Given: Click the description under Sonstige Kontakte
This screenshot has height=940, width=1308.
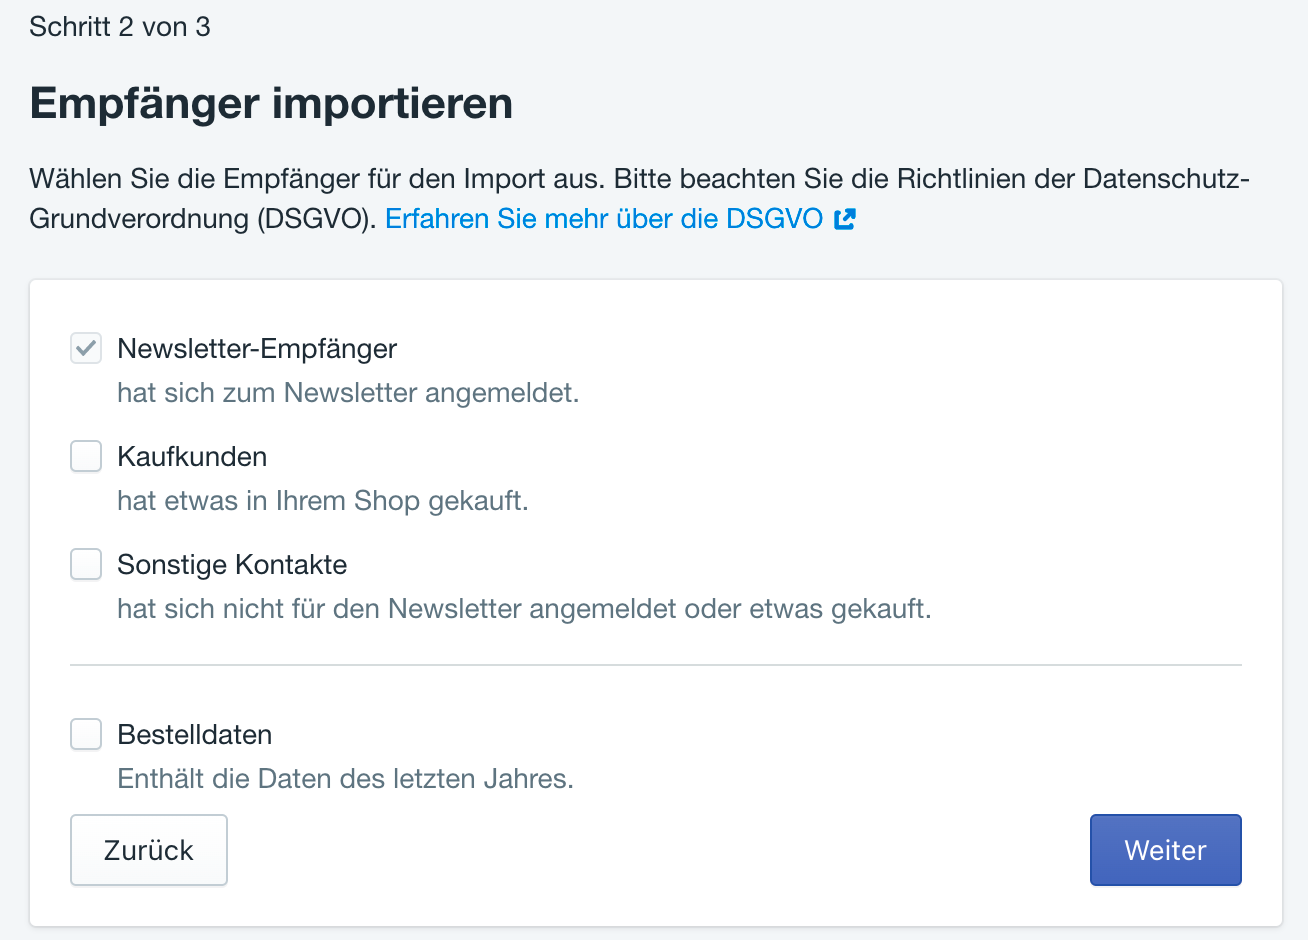Looking at the screenshot, I should [524, 609].
